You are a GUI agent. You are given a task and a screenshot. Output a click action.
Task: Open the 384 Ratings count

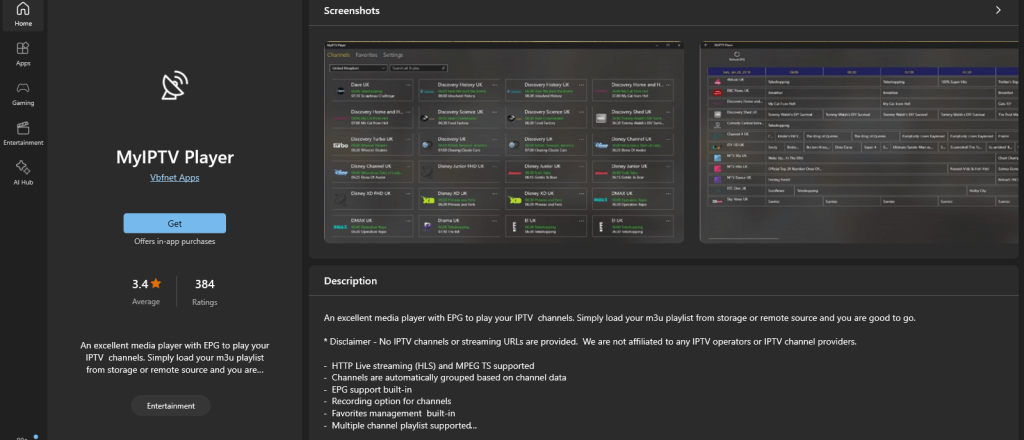(x=205, y=290)
